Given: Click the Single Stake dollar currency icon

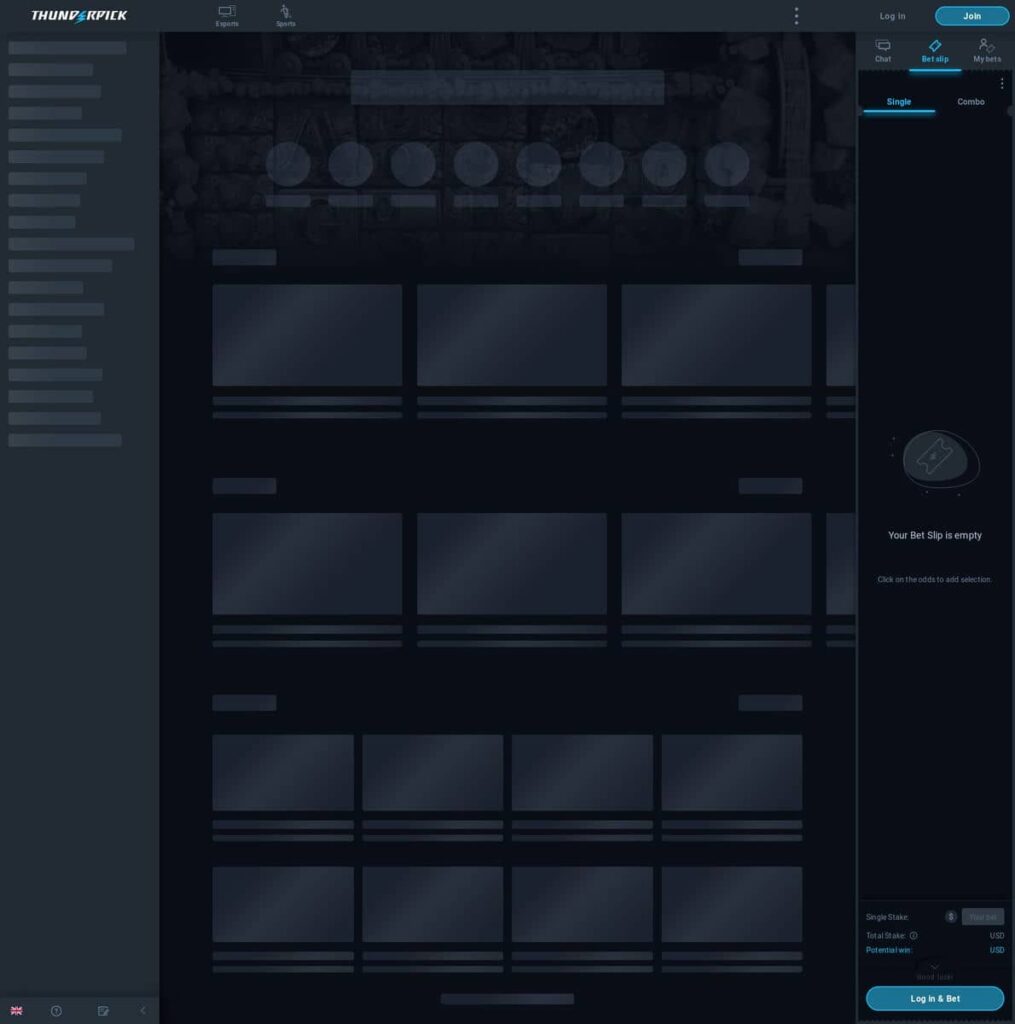Looking at the screenshot, I should coord(951,917).
